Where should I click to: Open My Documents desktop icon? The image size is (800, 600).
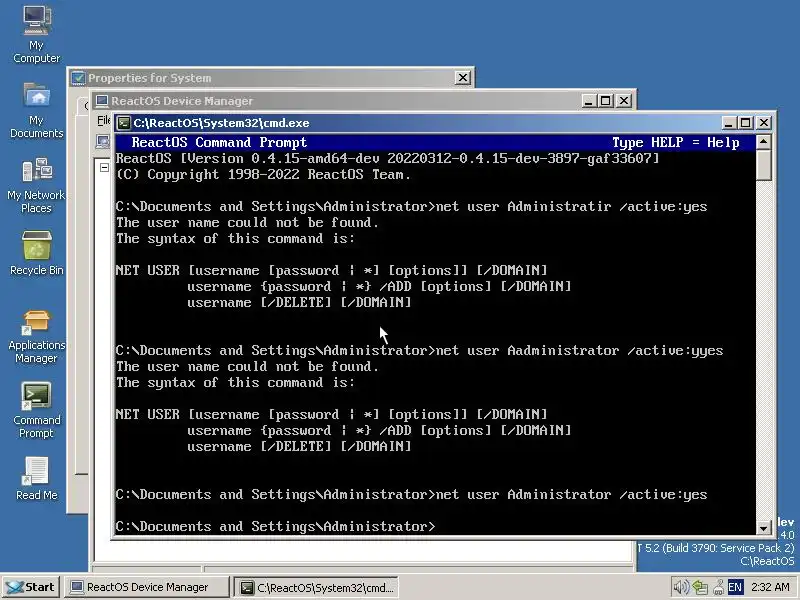(36, 110)
